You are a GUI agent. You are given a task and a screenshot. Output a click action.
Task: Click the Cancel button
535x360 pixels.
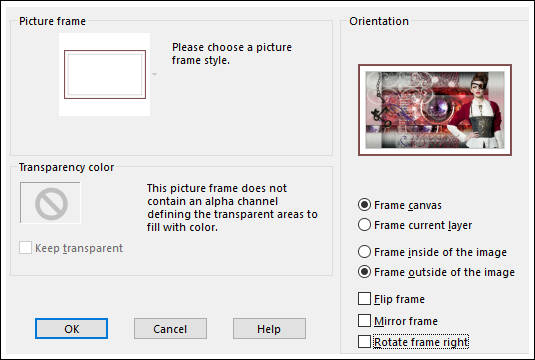(170, 329)
